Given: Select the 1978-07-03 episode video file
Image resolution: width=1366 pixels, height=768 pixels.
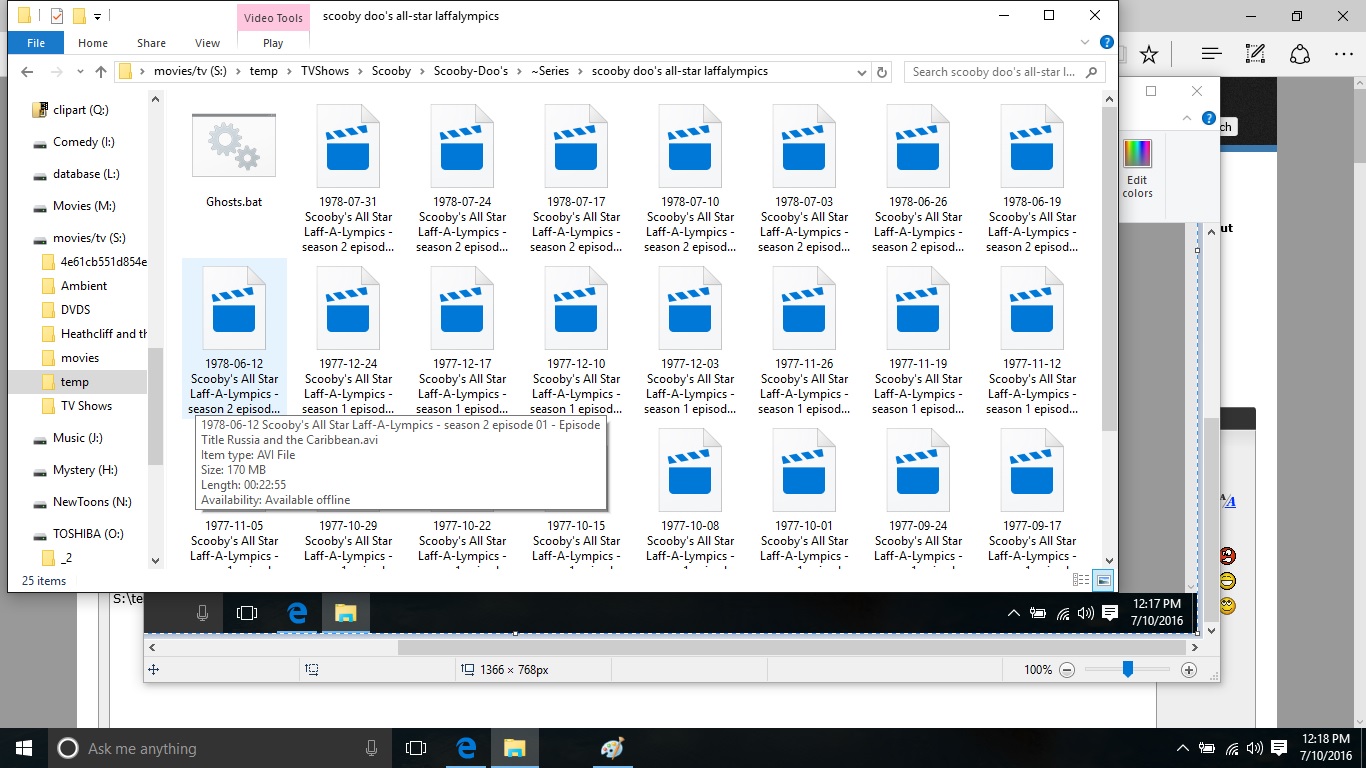Looking at the screenshot, I should pos(804,180).
